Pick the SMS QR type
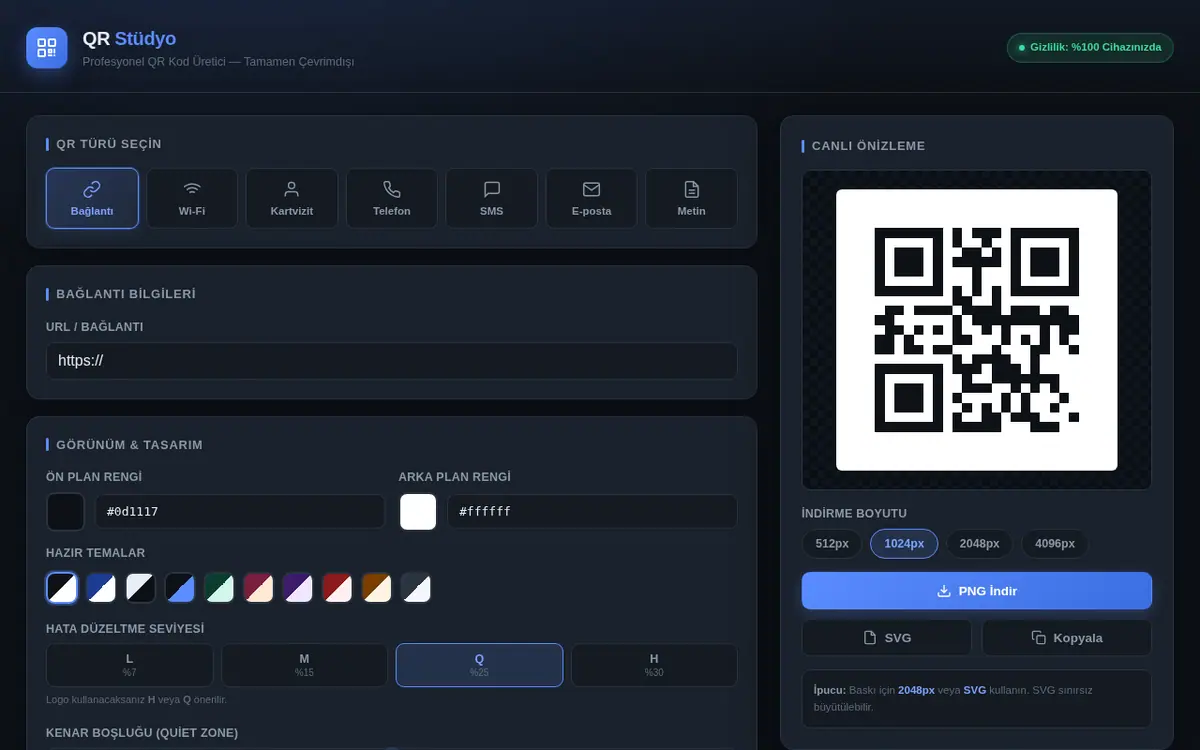This screenshot has width=1200, height=750. 492,198
